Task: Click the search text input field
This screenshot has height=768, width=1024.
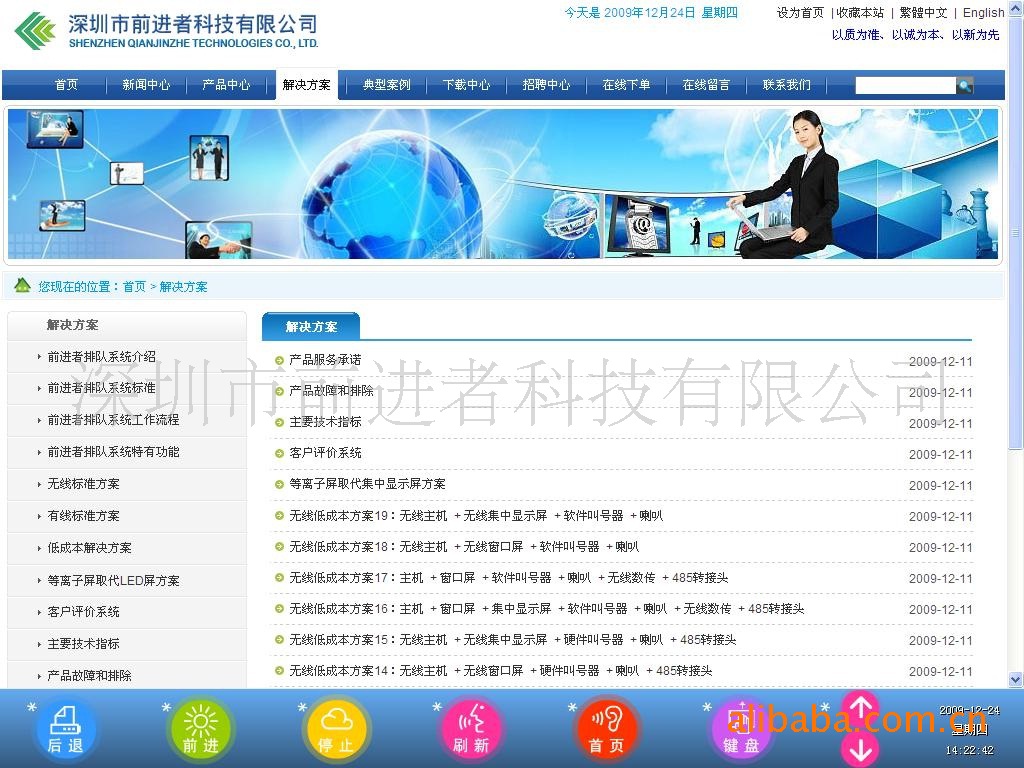Action: point(904,86)
